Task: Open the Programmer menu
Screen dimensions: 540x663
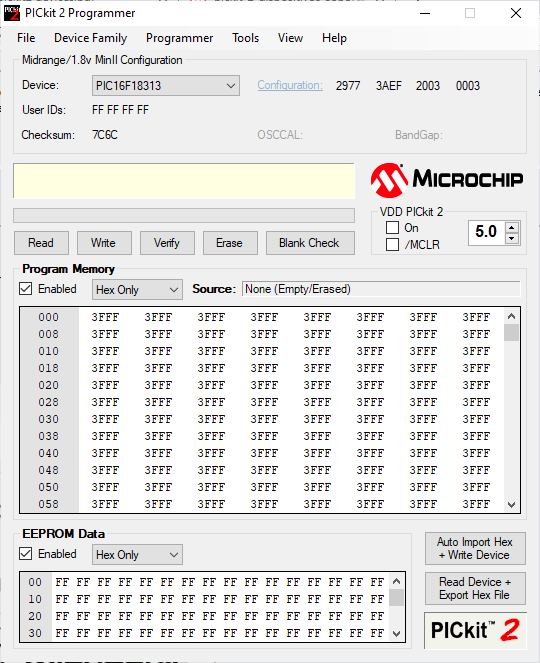Action: click(x=179, y=38)
